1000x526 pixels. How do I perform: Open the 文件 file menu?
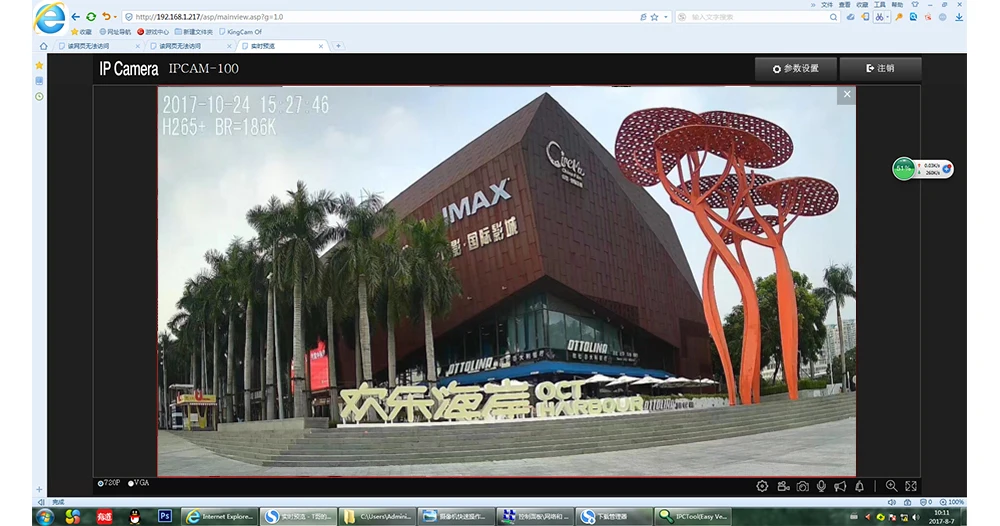point(827,4)
